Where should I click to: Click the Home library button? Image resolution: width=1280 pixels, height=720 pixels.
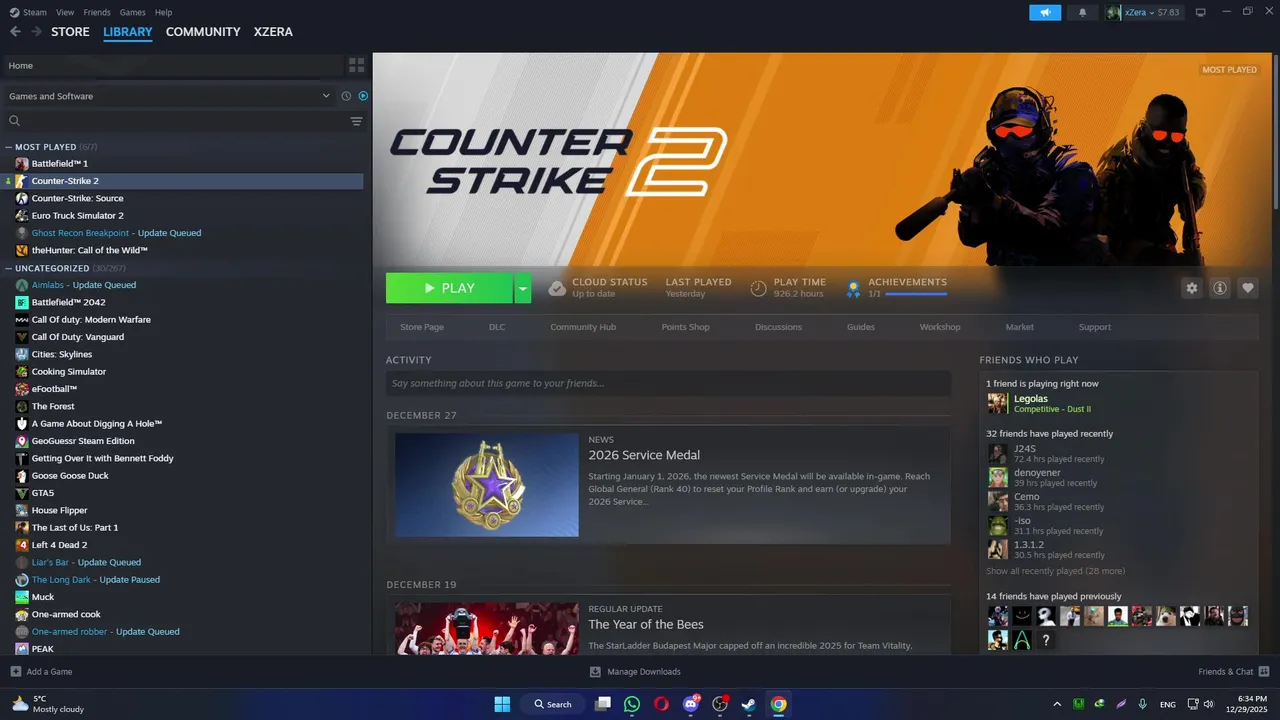coord(172,65)
